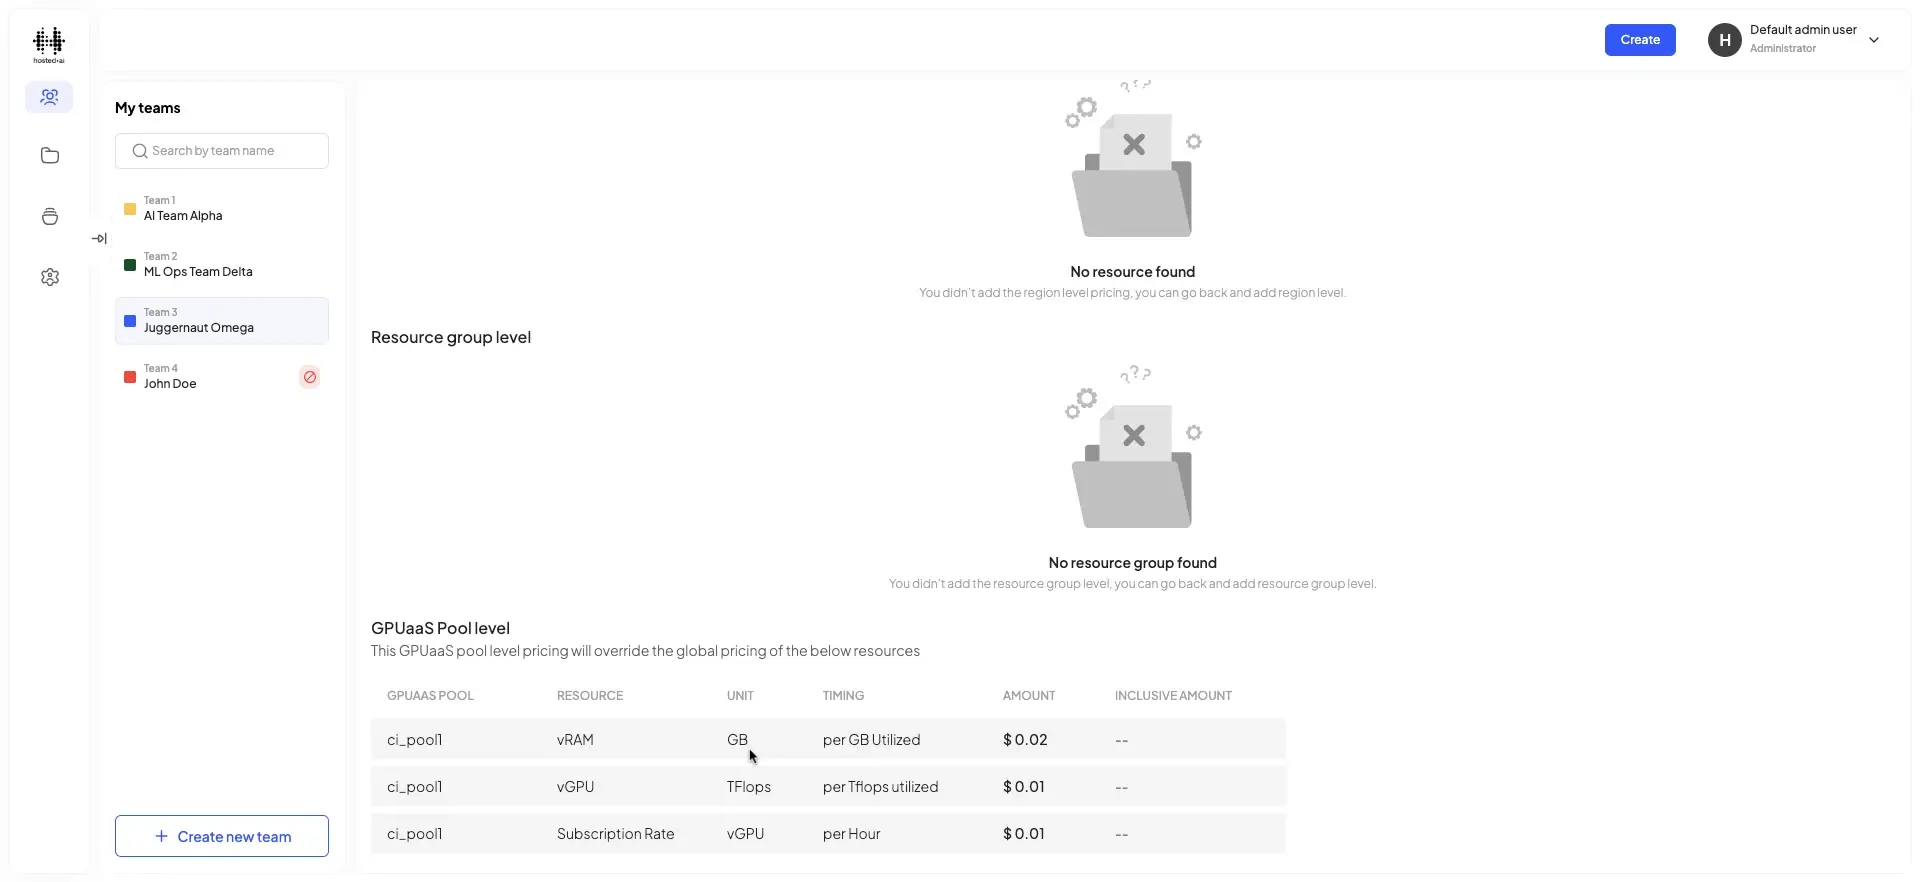This screenshot has height=882, width=1920.
Task: Open the pools section in the sidebar
Action: [x=49, y=217]
